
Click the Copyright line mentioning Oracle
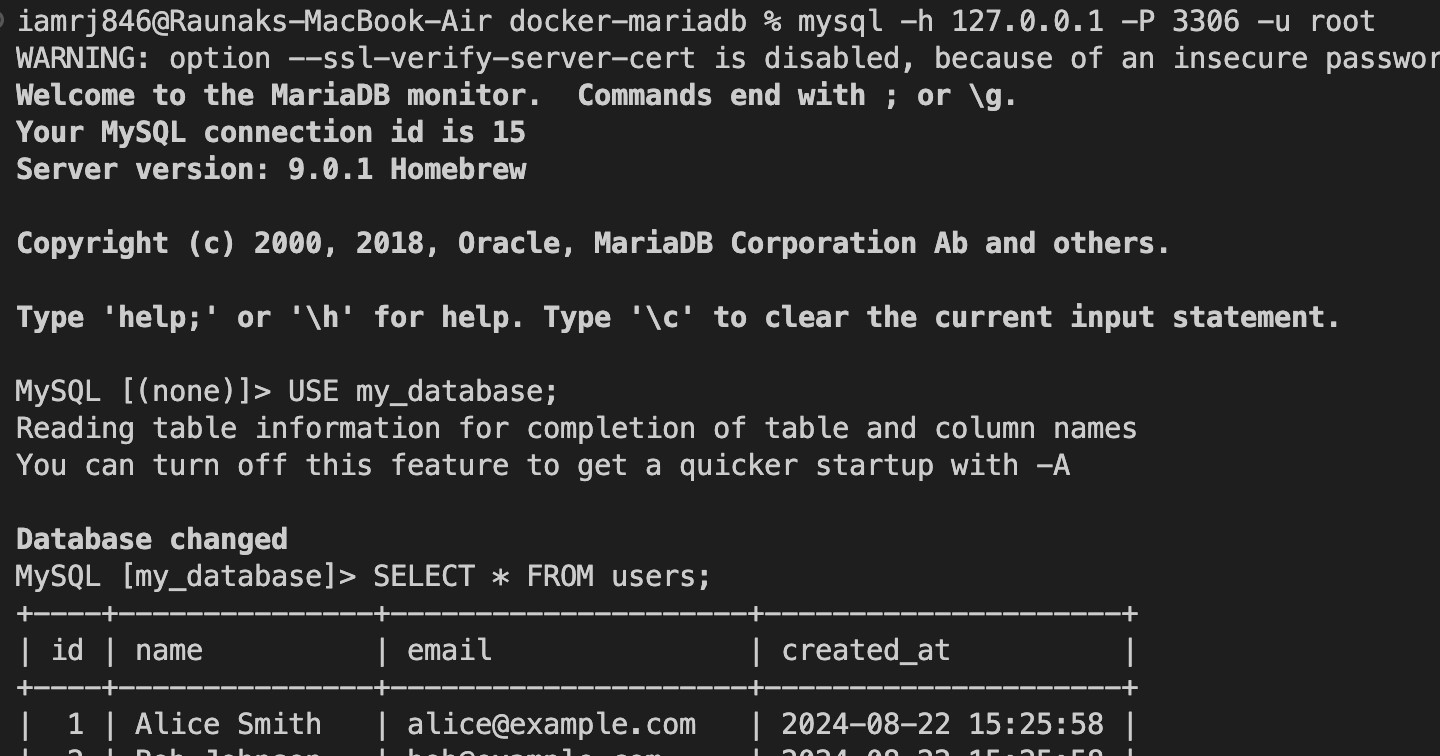point(592,244)
